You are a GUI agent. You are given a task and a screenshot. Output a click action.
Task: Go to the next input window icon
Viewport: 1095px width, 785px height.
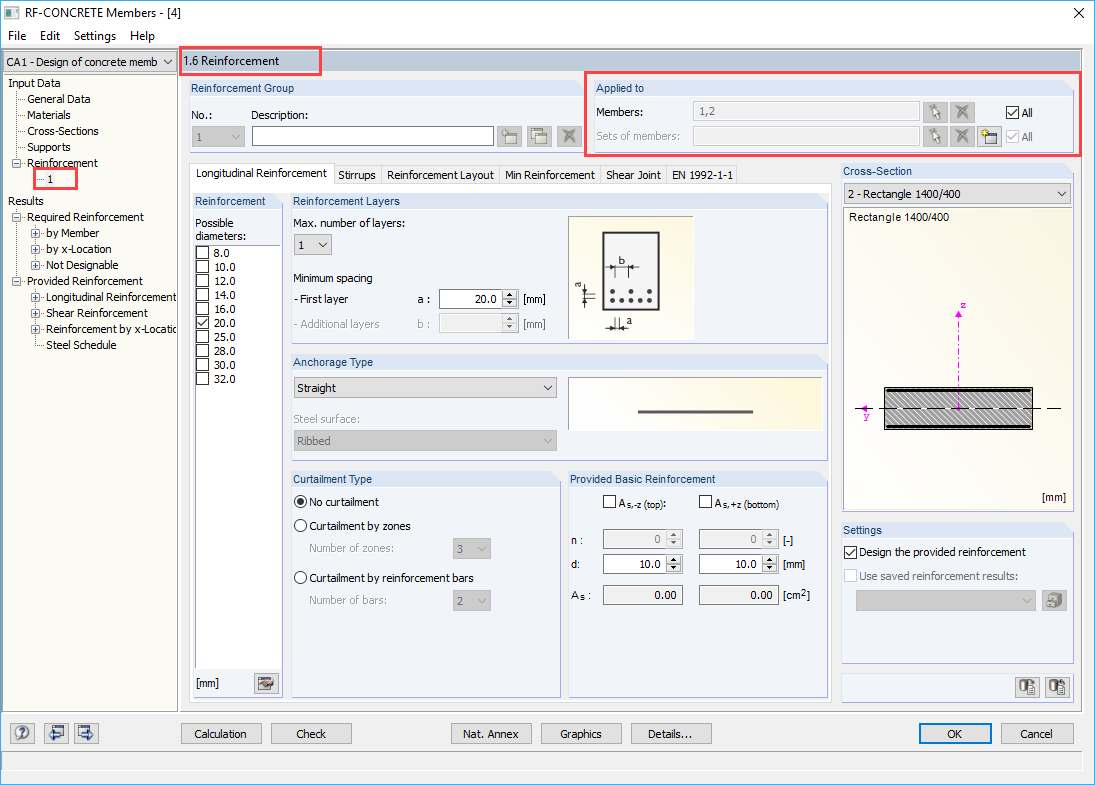[86, 733]
